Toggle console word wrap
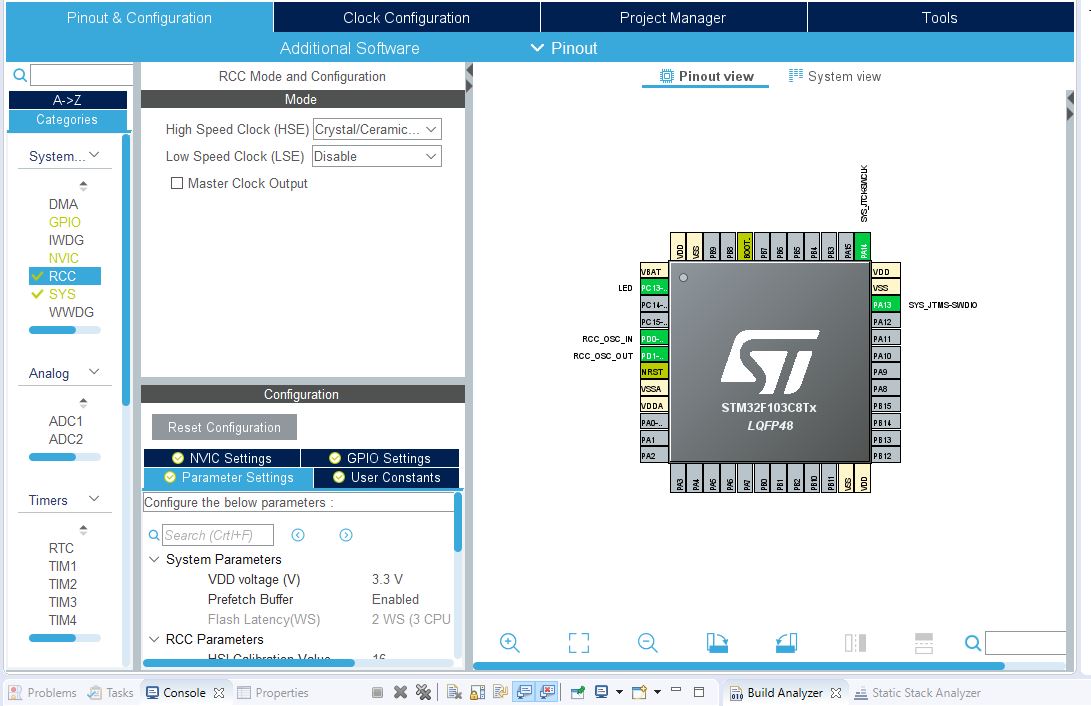The width and height of the screenshot is (1091, 706). click(x=500, y=692)
